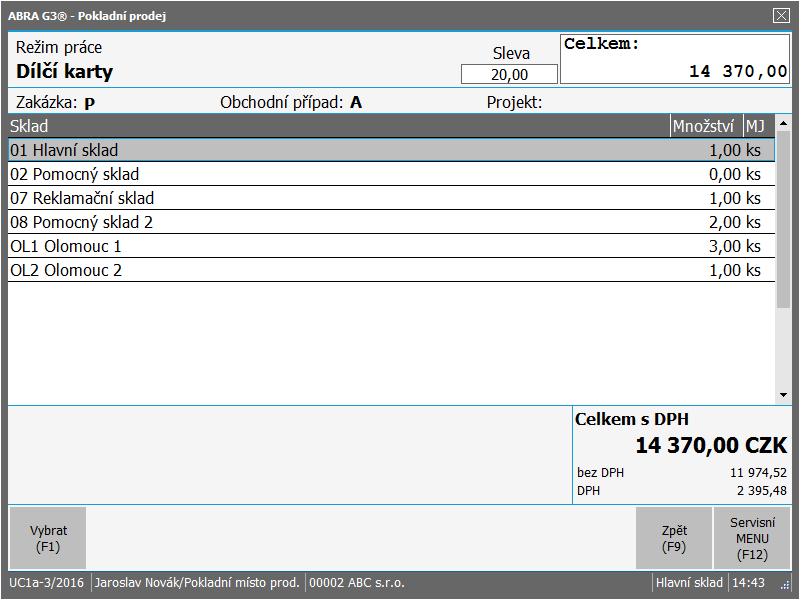The height and width of the screenshot is (600, 800).
Task: Sort by the Množství column header
Action: point(705,126)
